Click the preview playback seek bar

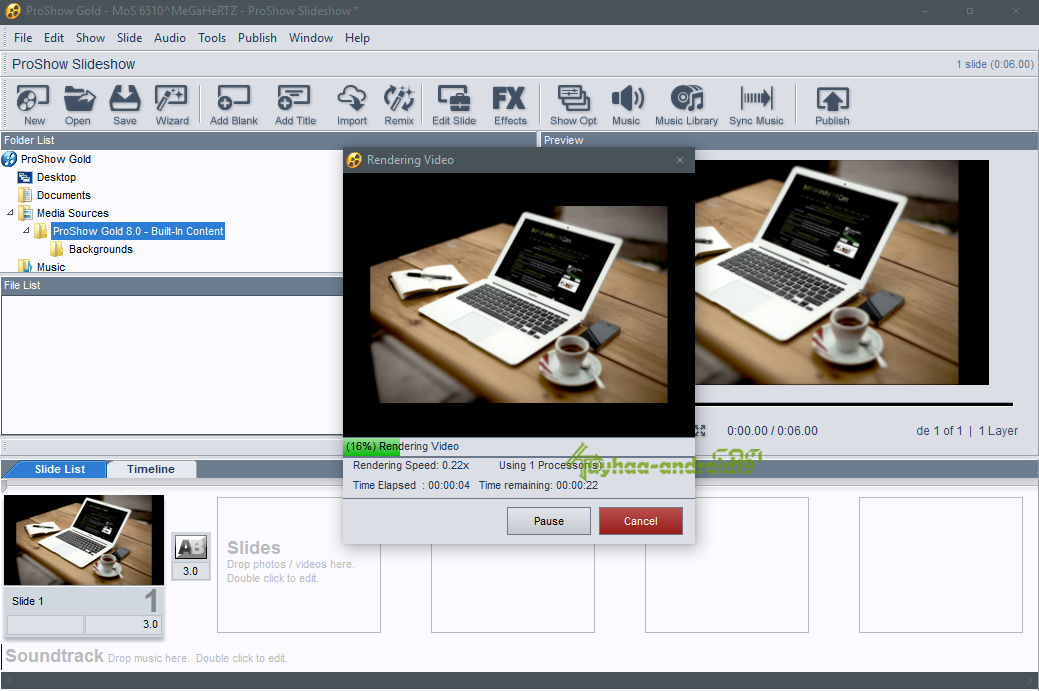[x=853, y=404]
